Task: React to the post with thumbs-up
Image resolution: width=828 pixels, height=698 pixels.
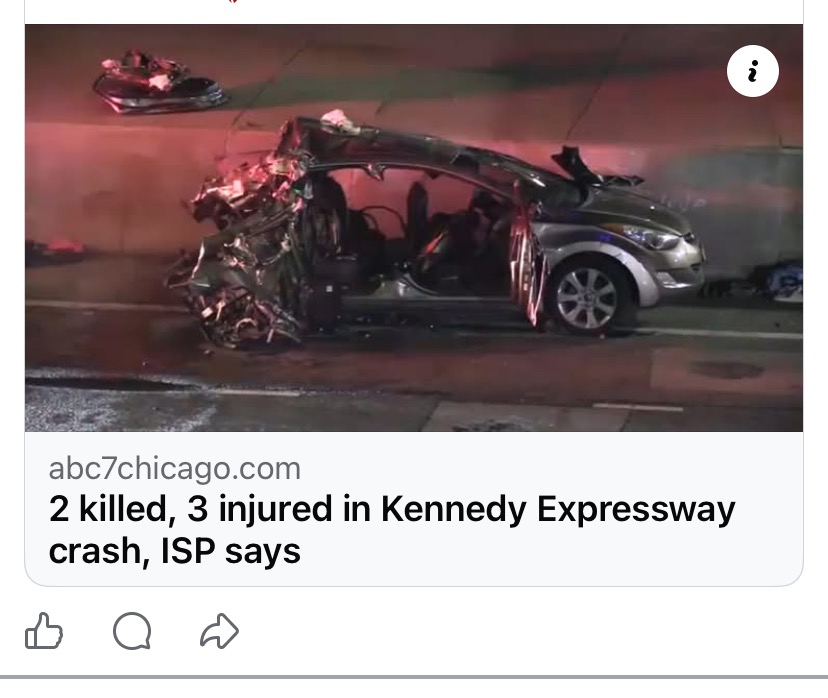Action: (x=44, y=630)
